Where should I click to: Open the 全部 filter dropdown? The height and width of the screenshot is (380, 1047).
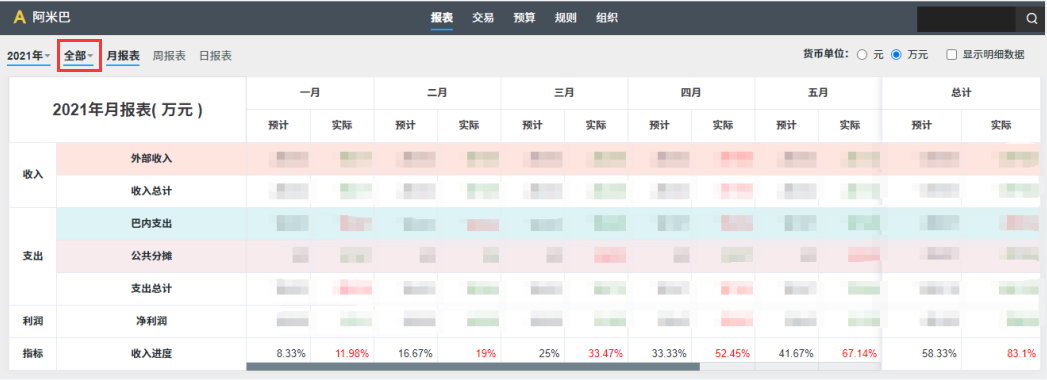click(79, 56)
